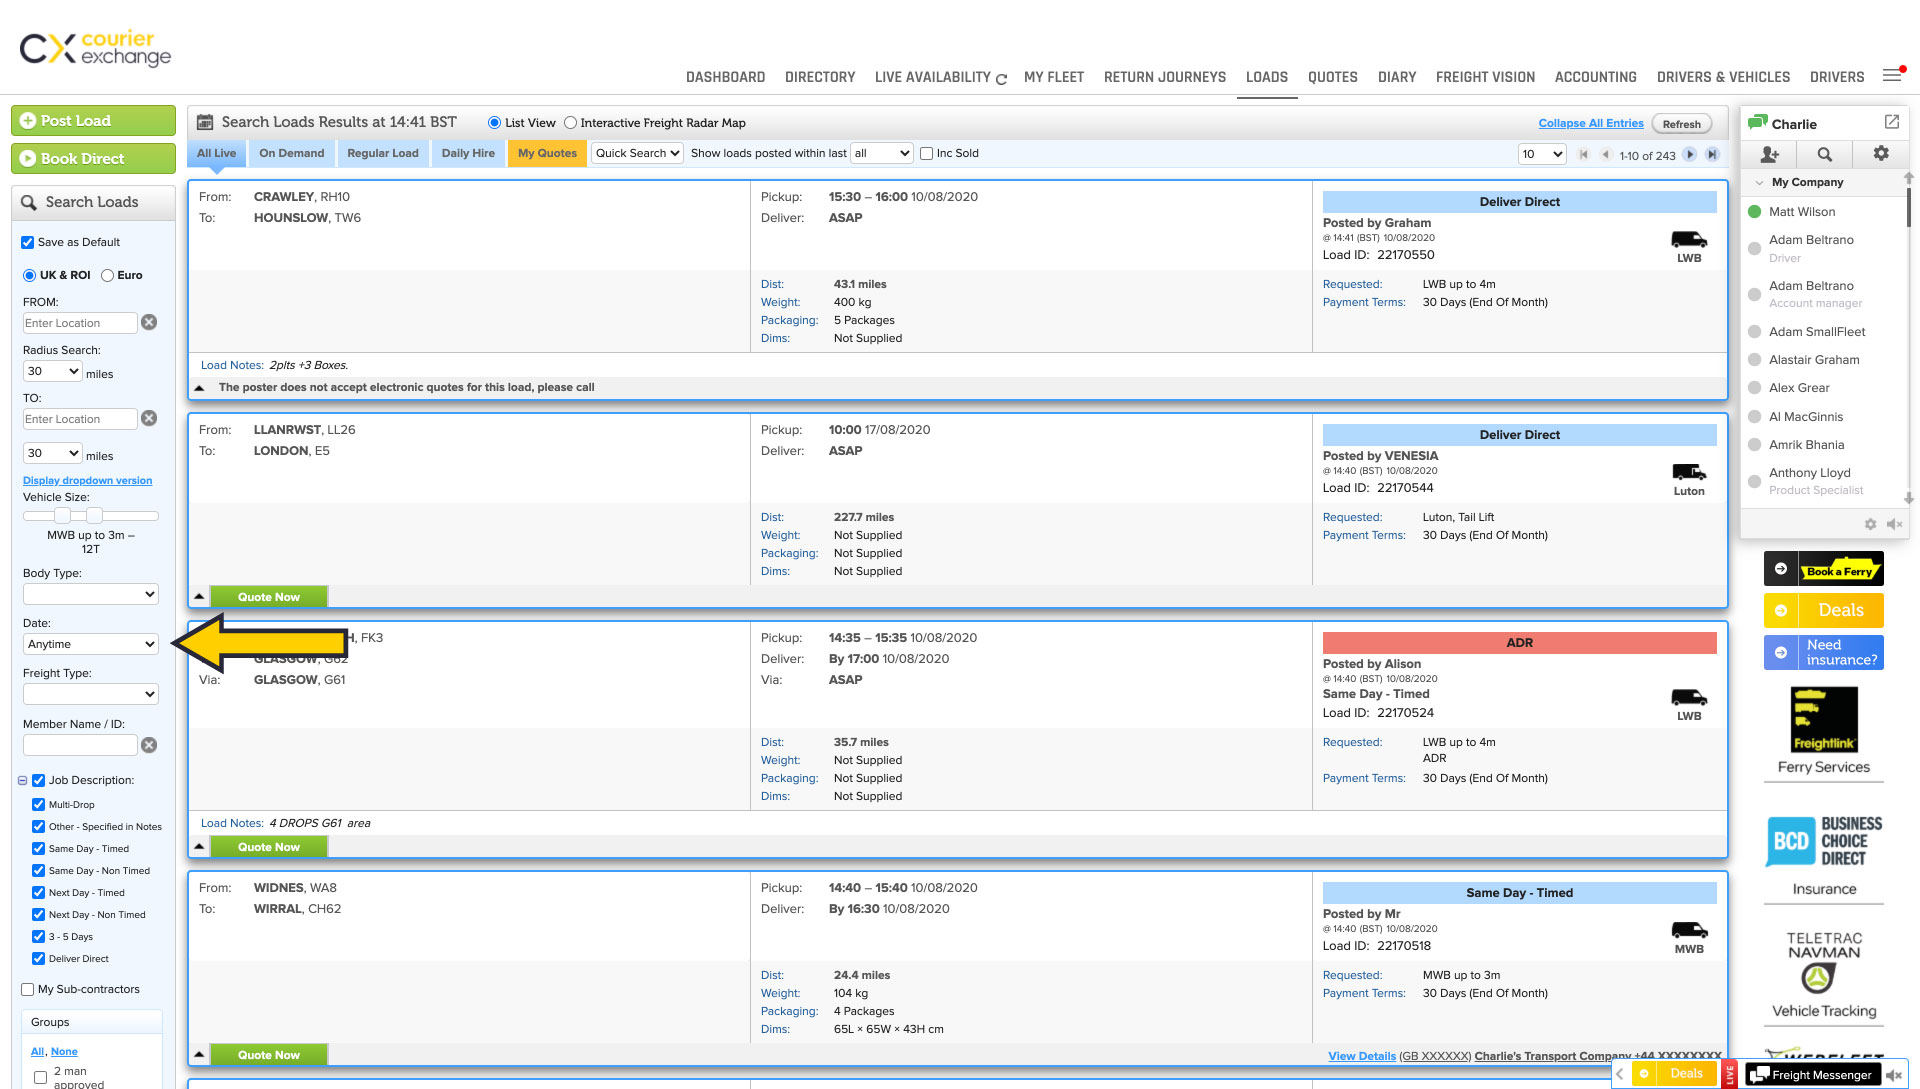Clear the FROM location field
Image resolution: width=1920 pixels, height=1089 pixels.
click(149, 322)
